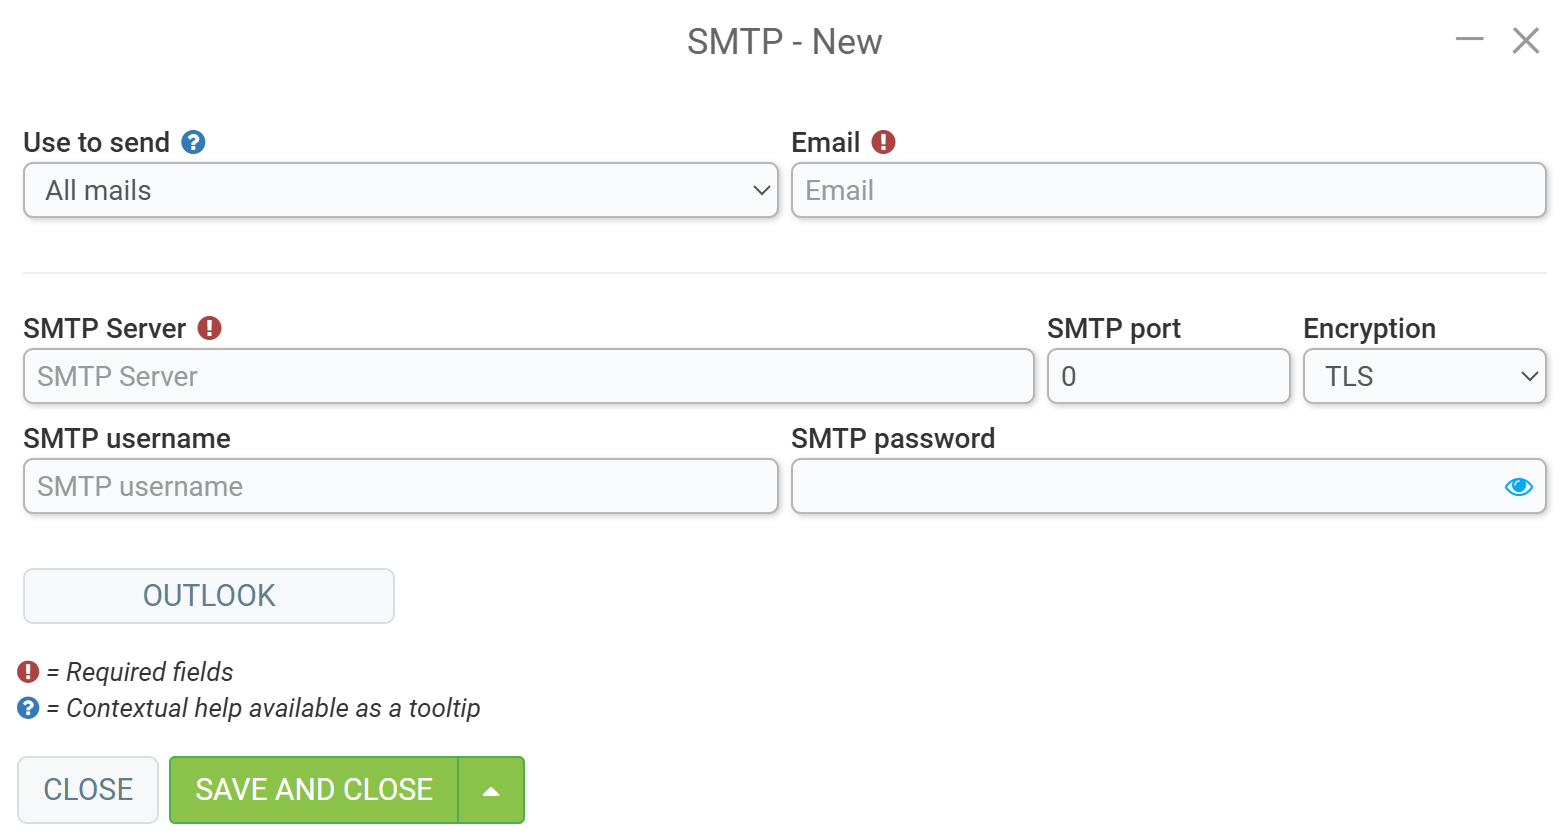Open the Encryption TLS dropdown
This screenshot has height=837, width=1562.
tap(1424, 376)
